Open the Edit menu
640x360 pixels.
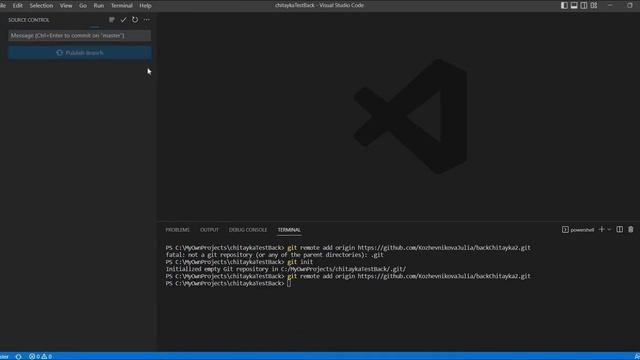(x=18, y=5)
